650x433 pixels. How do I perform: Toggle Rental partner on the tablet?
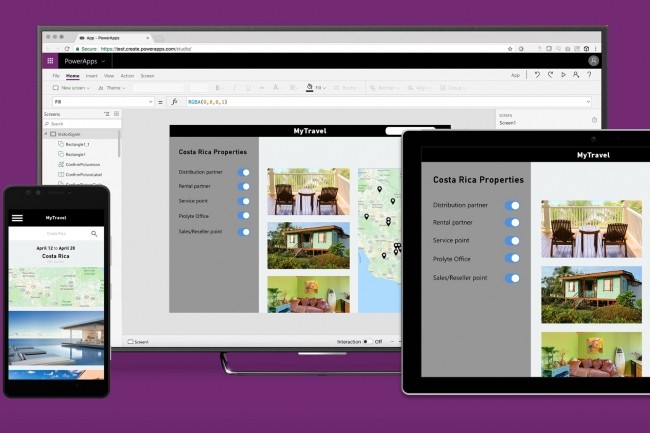point(512,223)
